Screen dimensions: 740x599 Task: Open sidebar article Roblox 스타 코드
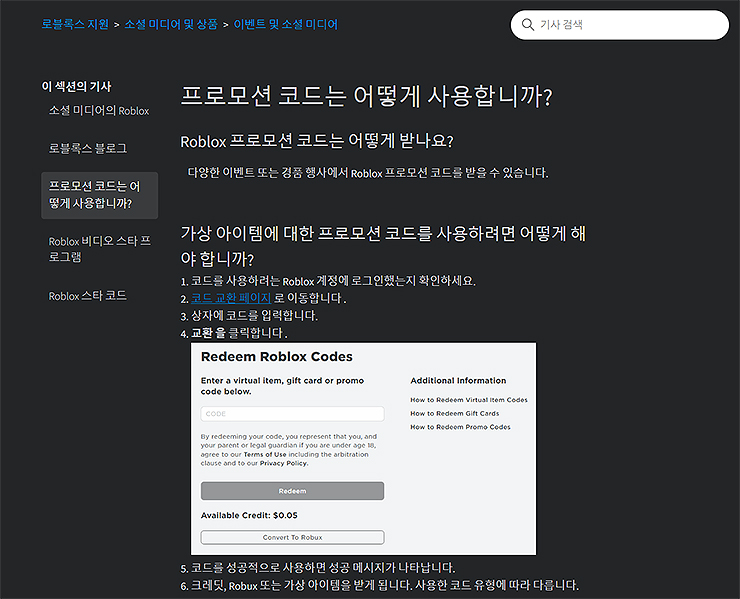[x=88, y=296]
